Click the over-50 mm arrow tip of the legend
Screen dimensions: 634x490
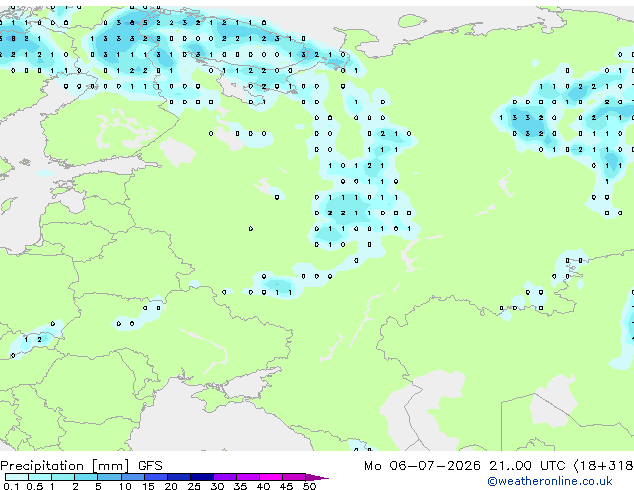pyautogui.click(x=317, y=477)
